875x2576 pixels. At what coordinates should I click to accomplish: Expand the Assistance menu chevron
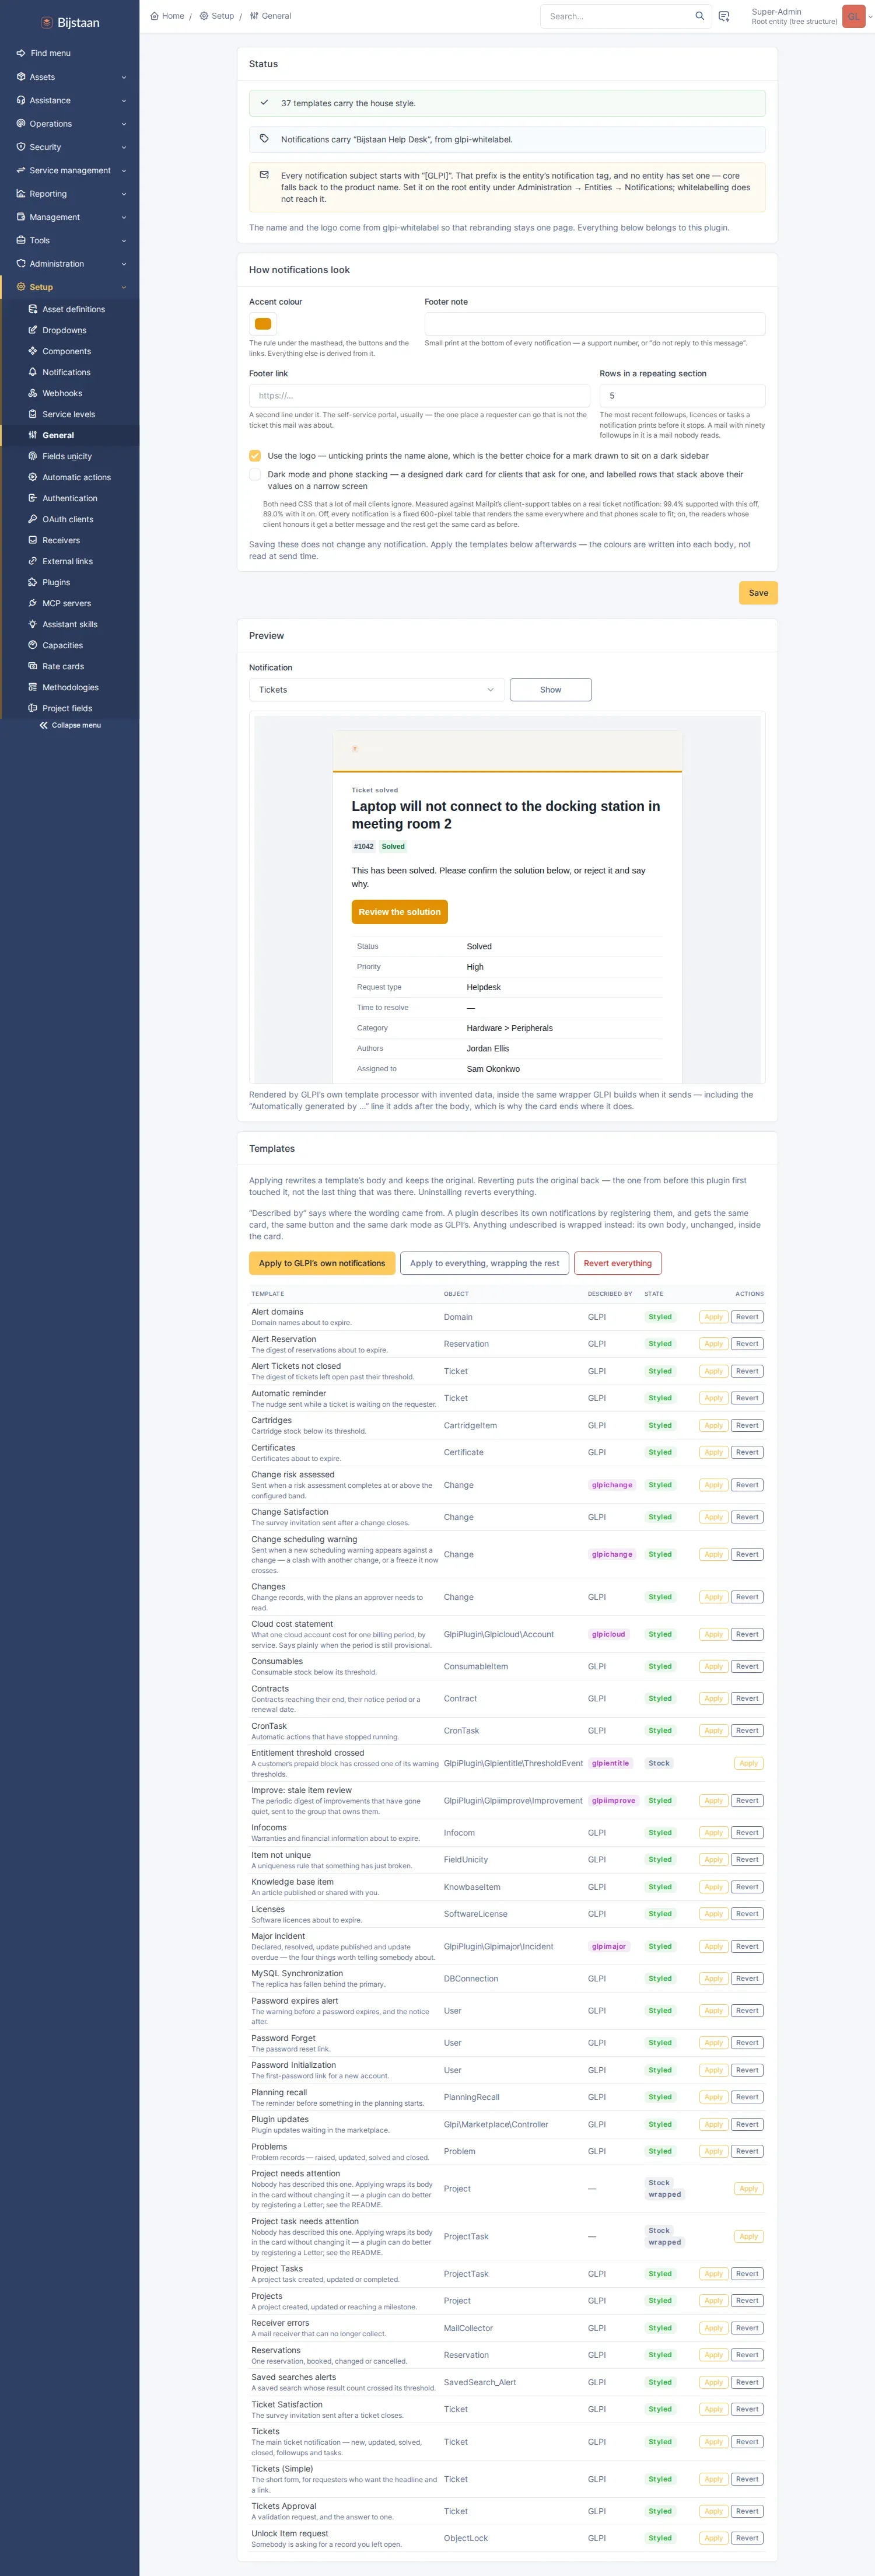tap(124, 100)
